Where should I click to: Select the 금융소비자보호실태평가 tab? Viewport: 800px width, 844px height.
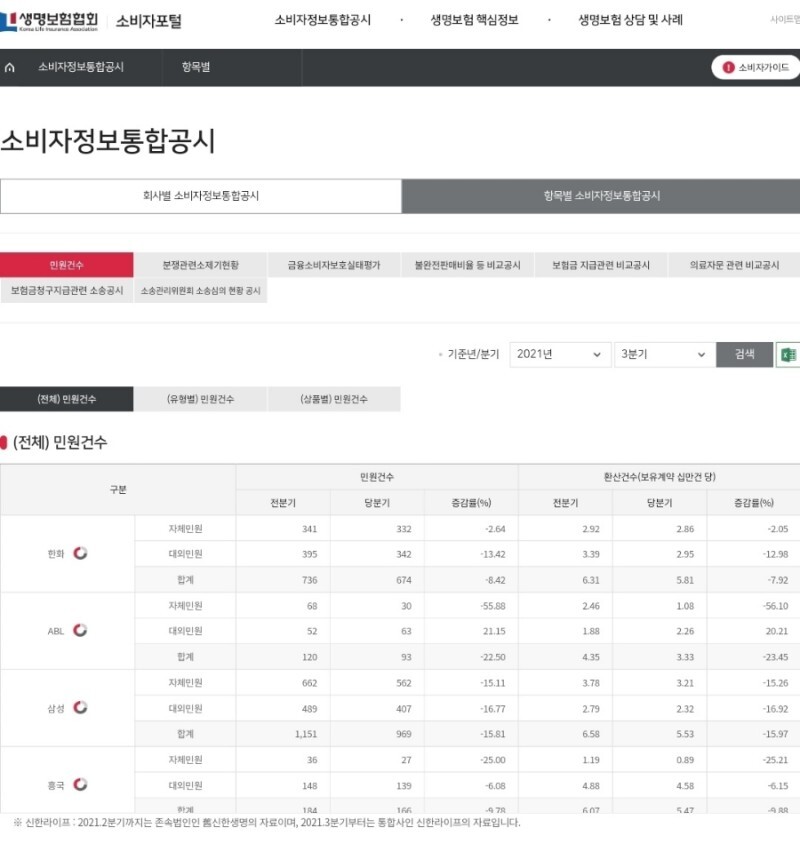click(x=334, y=265)
